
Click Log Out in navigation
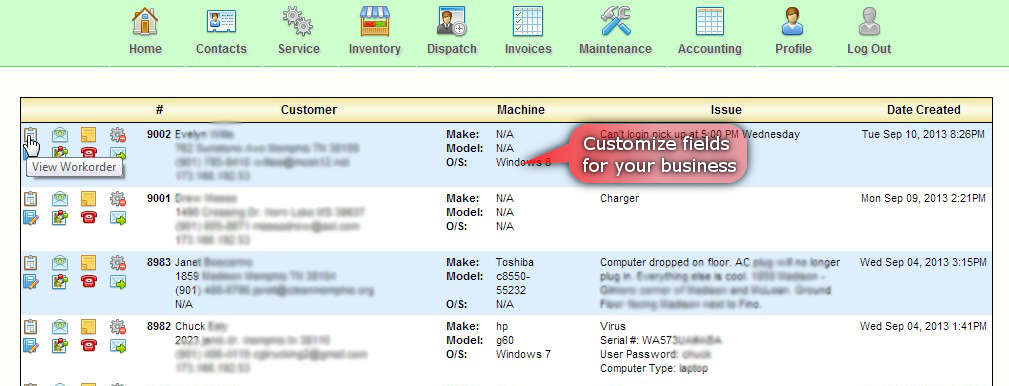[x=869, y=31]
